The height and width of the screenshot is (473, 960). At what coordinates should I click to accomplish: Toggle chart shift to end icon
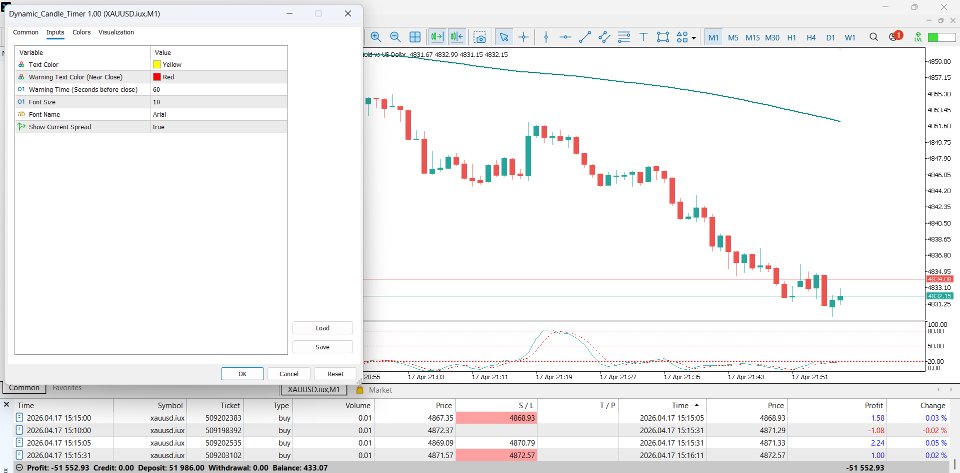click(x=437, y=37)
